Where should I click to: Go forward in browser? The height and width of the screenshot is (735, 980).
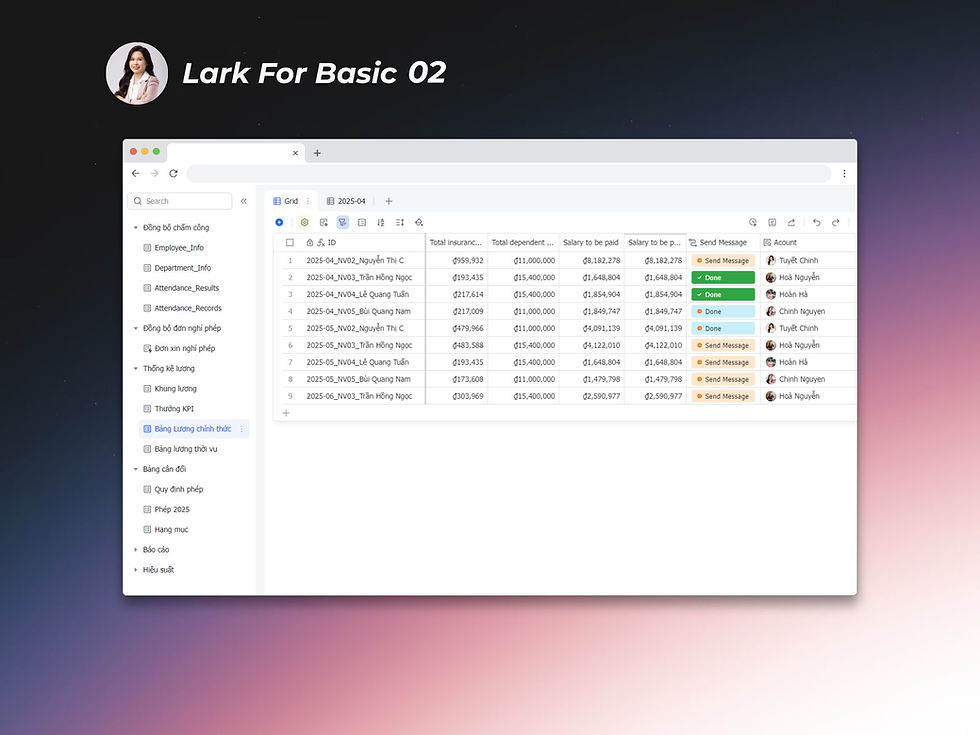(154, 173)
